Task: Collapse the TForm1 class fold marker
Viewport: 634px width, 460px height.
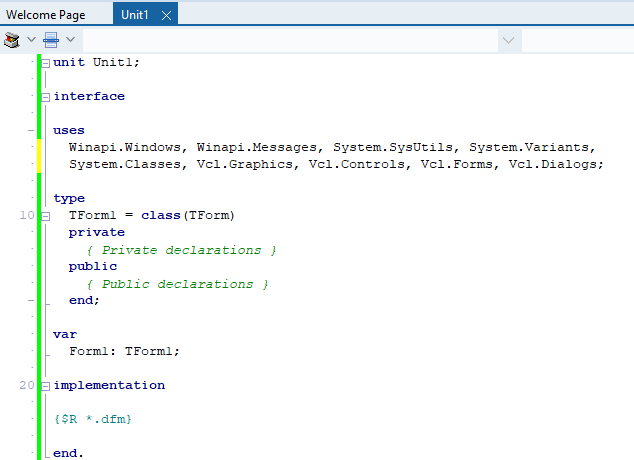Action: 46,216
